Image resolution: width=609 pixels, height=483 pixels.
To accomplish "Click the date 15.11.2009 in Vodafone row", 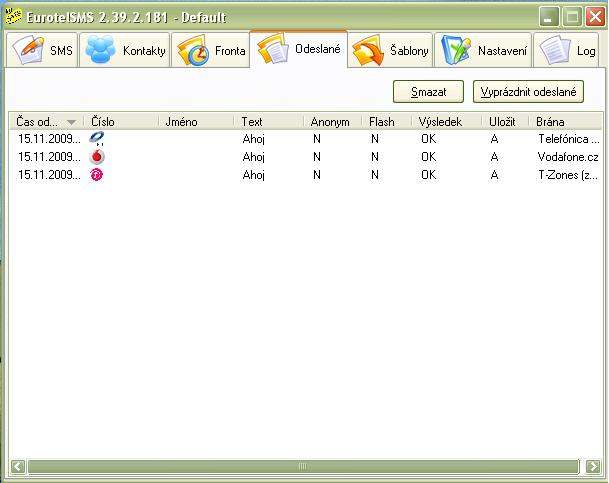I will 49,157.
